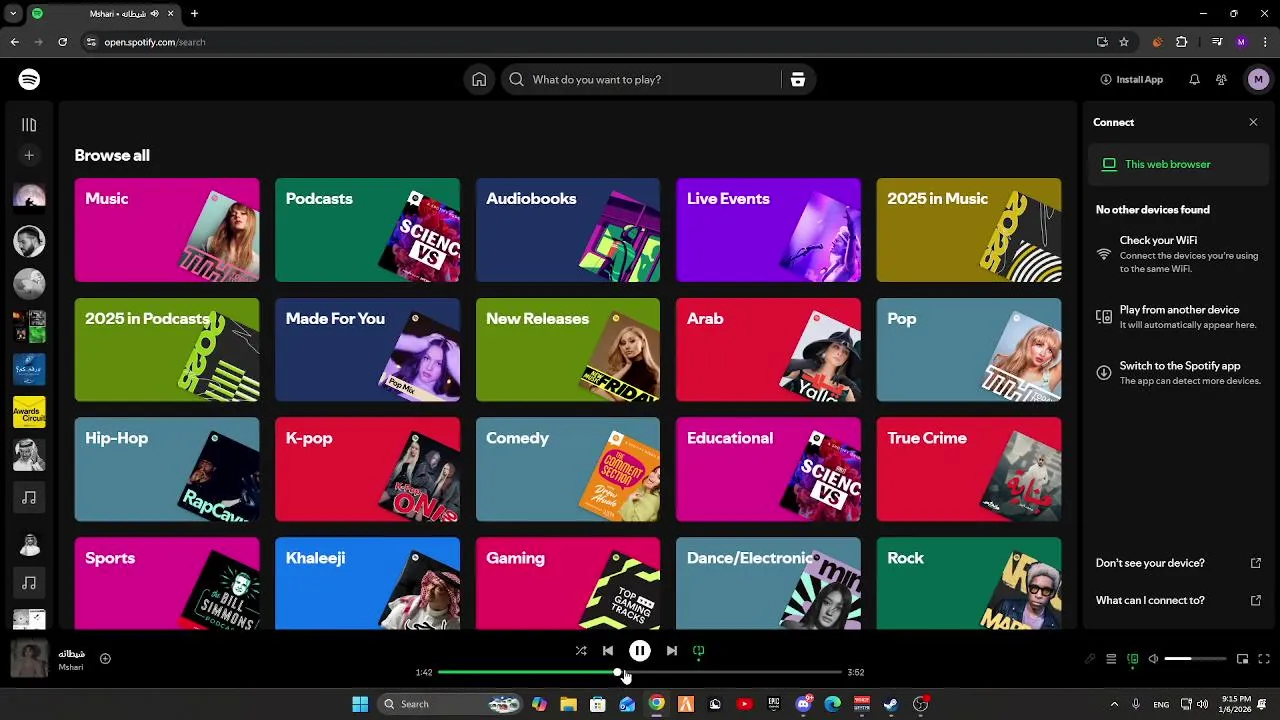
Task: Click the now playing album thumbnail
Action: pyautogui.click(x=29, y=659)
